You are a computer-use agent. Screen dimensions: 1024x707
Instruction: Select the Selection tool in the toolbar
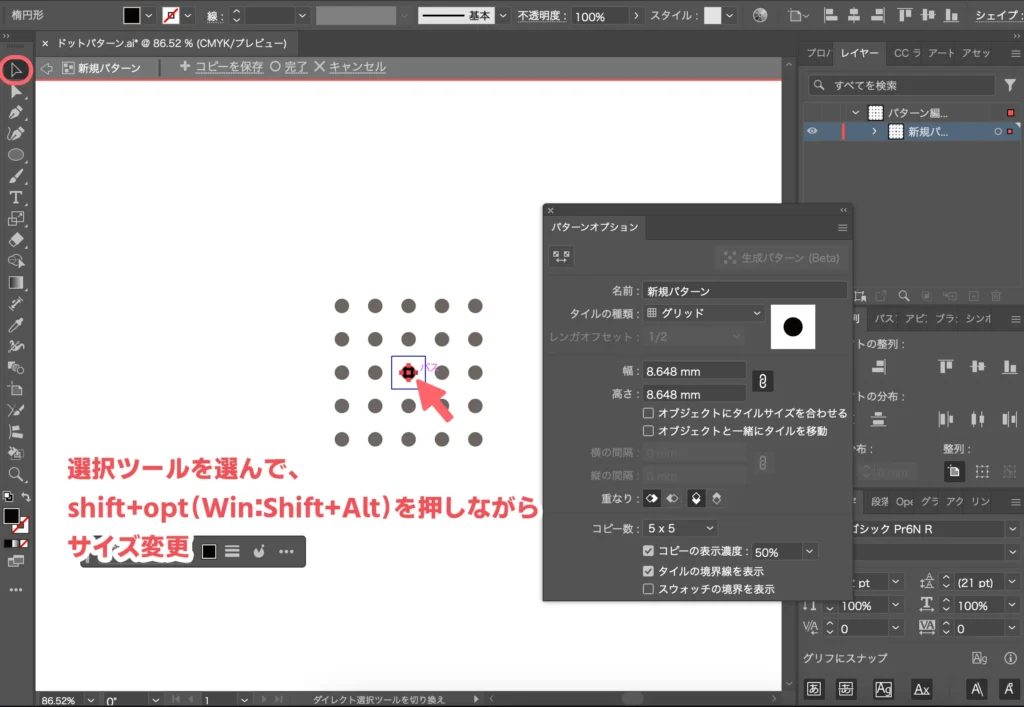tap(16, 69)
